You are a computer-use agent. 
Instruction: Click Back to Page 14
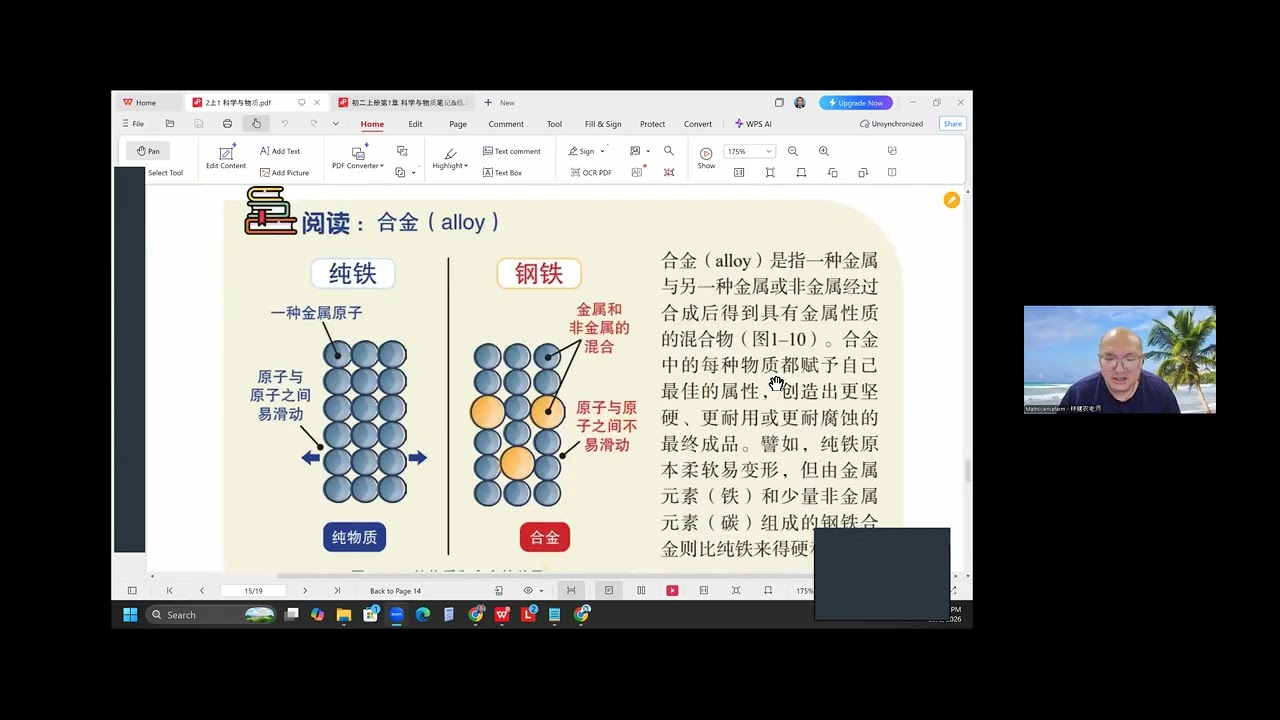[x=395, y=591]
